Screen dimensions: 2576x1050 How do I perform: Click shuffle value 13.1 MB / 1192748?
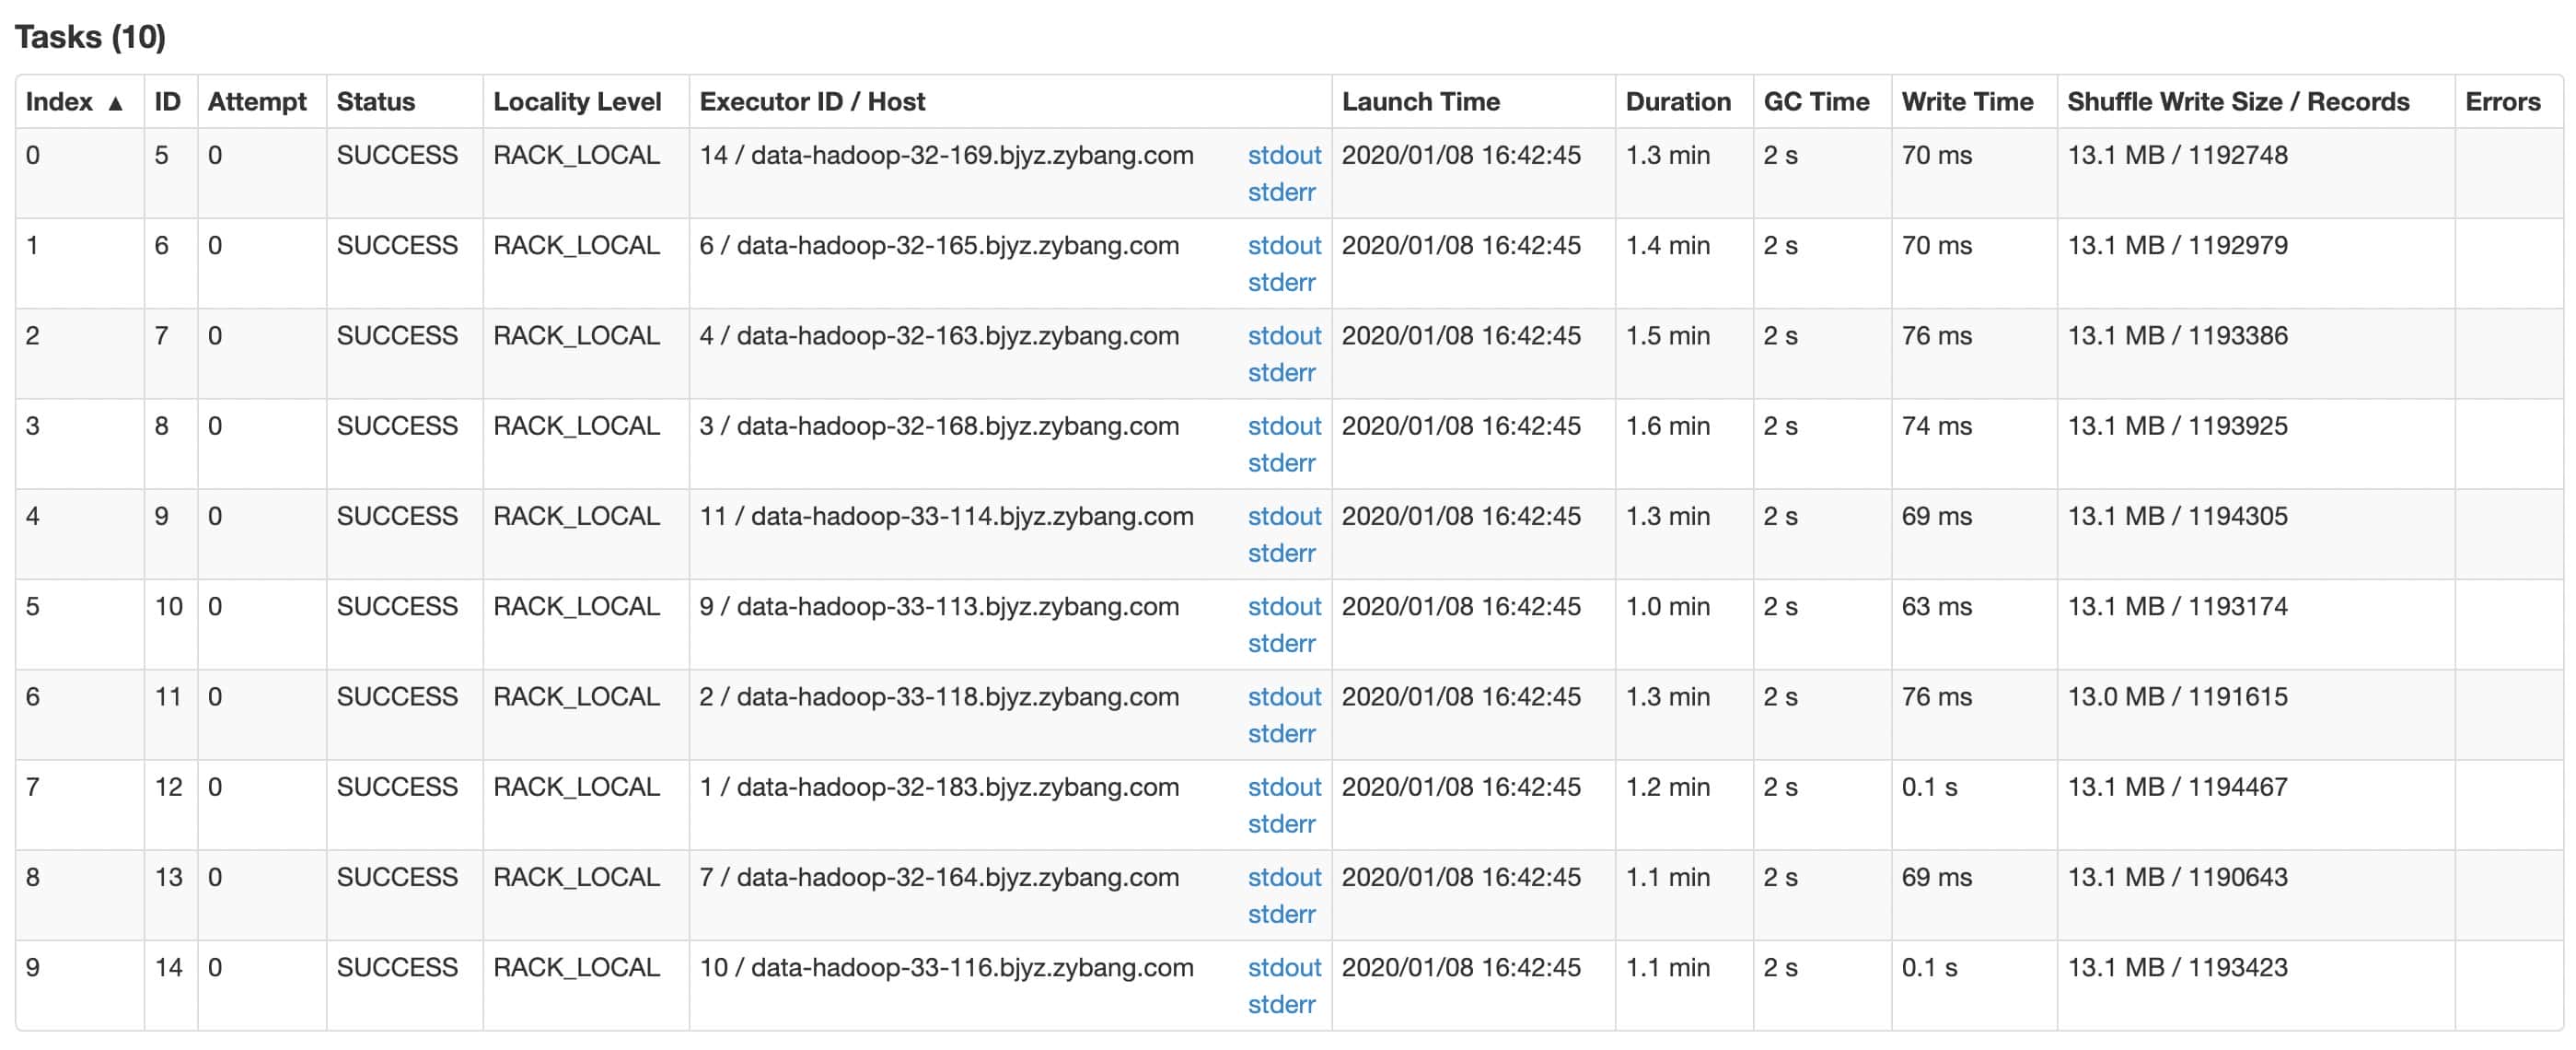click(2177, 156)
